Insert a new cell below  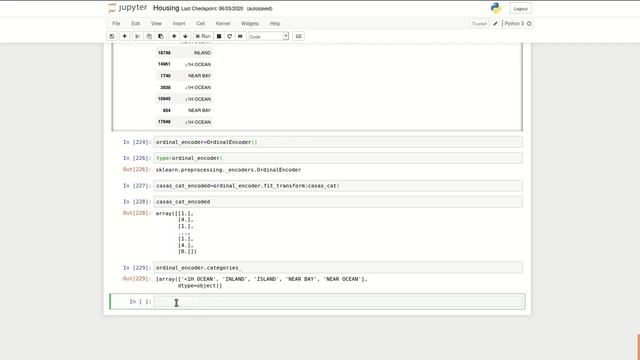click(124, 36)
